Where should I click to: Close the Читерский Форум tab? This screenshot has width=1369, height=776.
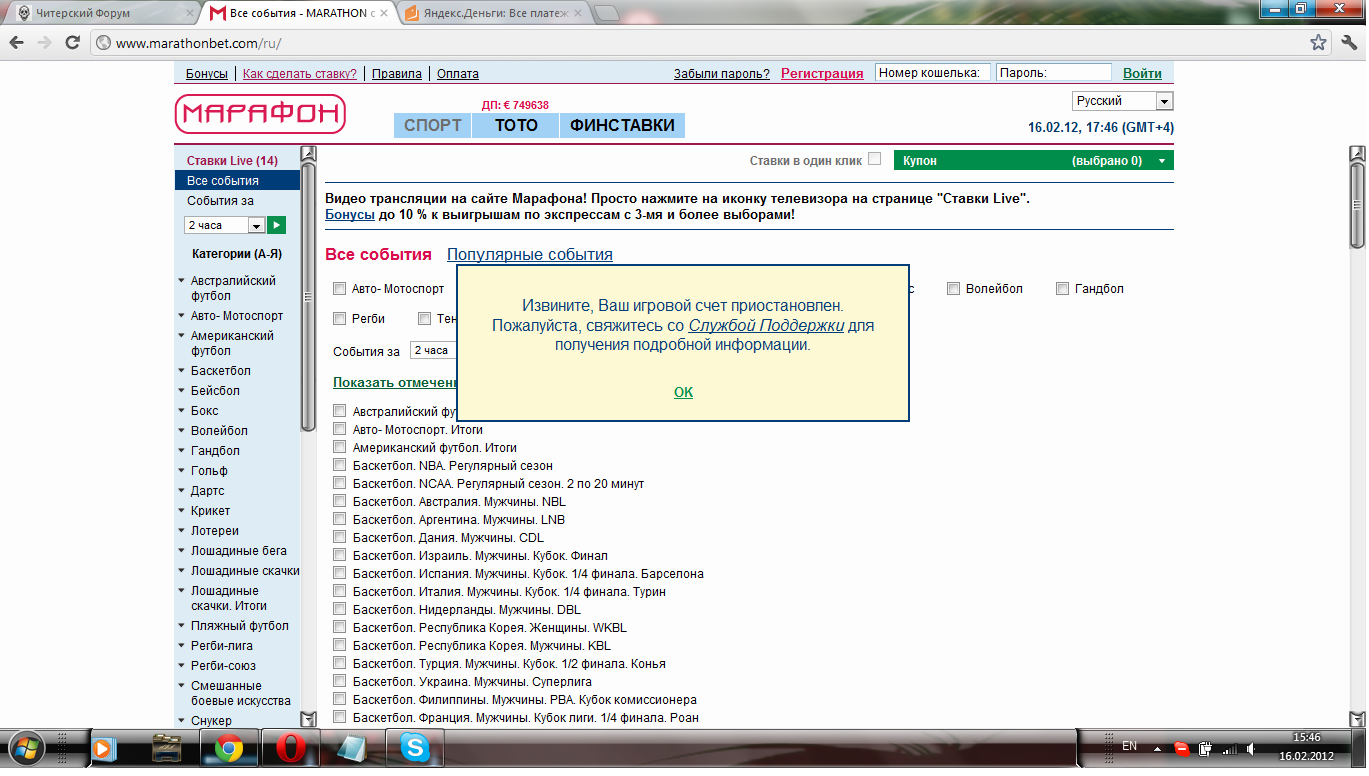[x=190, y=13]
